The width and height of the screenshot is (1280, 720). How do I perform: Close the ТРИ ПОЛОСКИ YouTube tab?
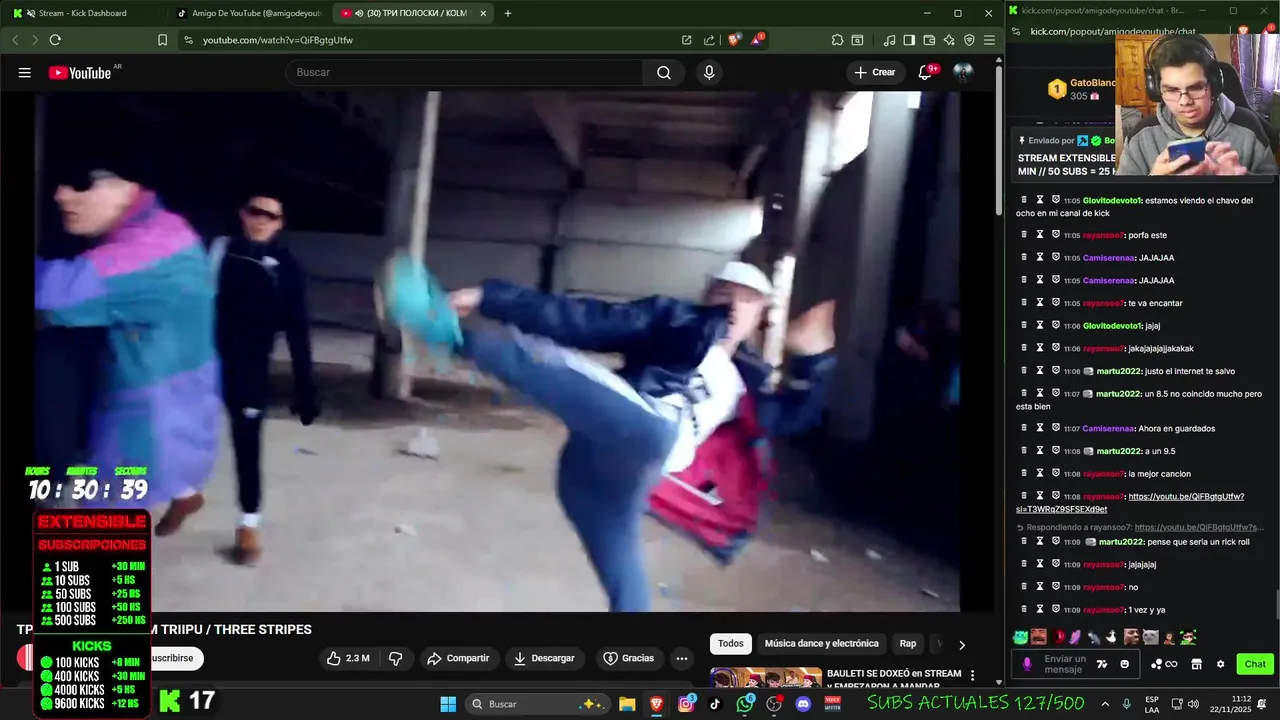pos(484,13)
